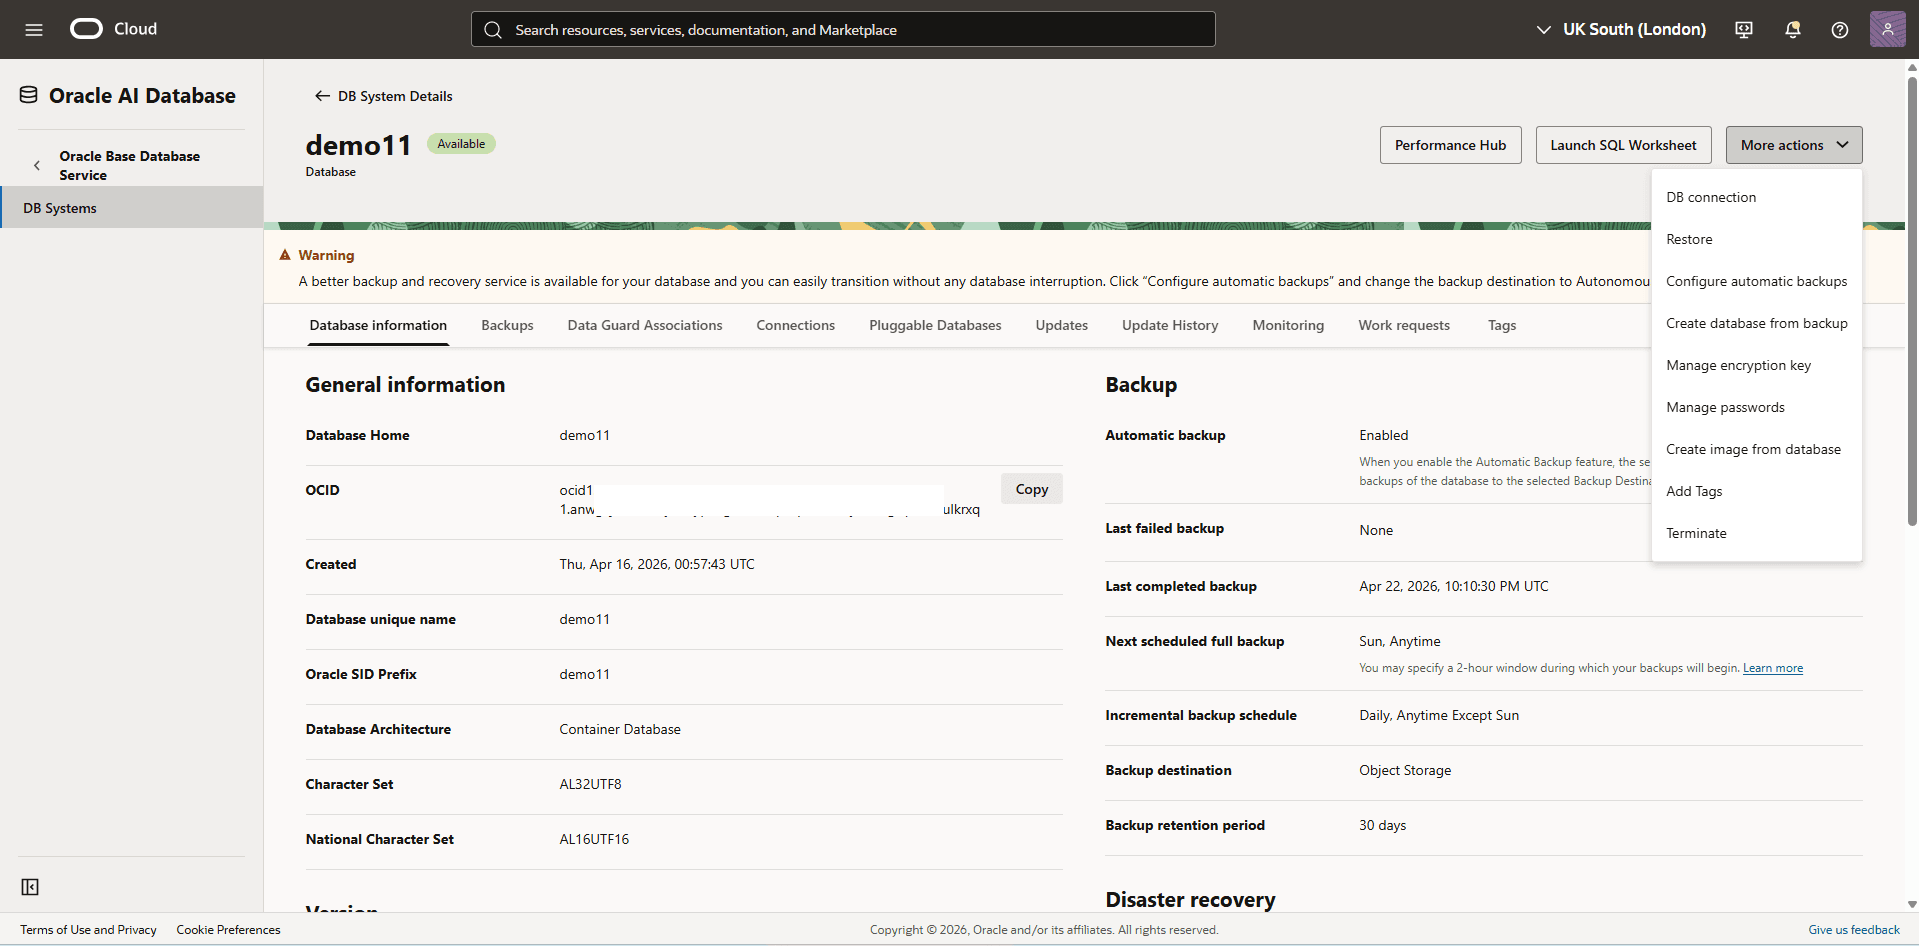The width and height of the screenshot is (1919, 946).
Task: Collapse the More actions dropdown
Action: (x=1794, y=145)
